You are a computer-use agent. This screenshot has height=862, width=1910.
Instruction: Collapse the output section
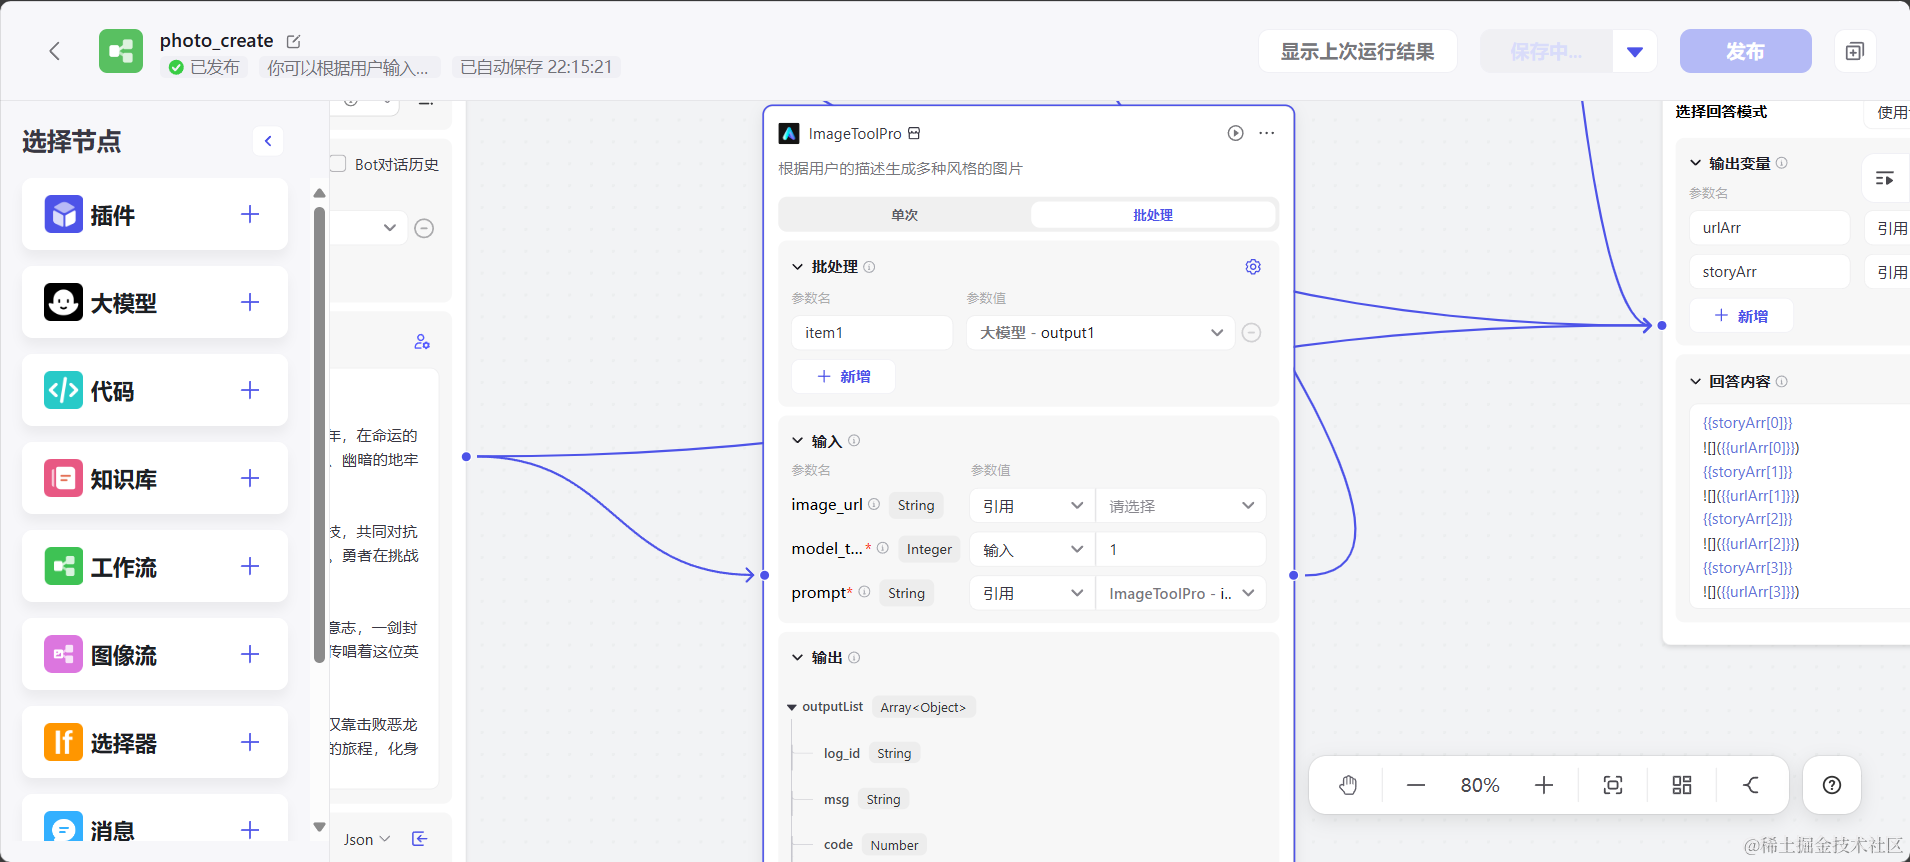click(x=797, y=658)
